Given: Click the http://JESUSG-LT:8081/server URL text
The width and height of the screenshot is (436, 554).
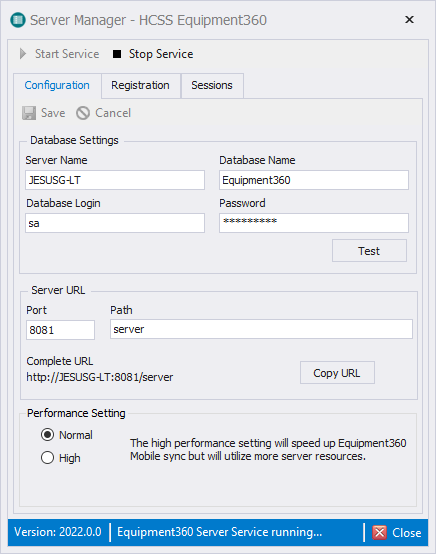Looking at the screenshot, I should click(x=100, y=377).
